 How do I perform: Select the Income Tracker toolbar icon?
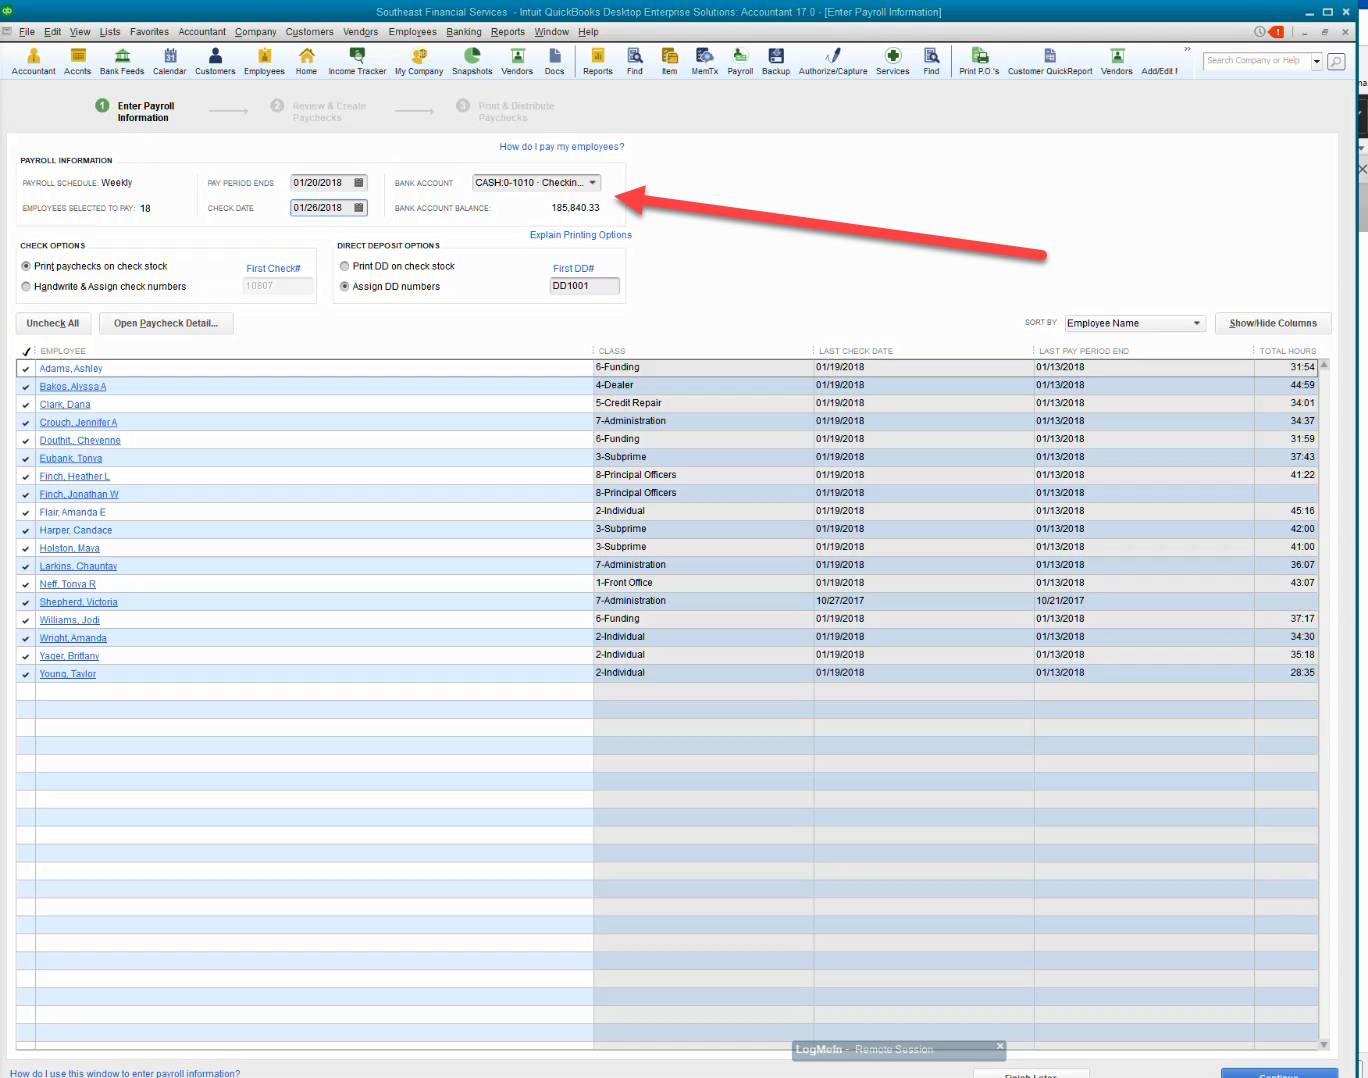(x=356, y=60)
